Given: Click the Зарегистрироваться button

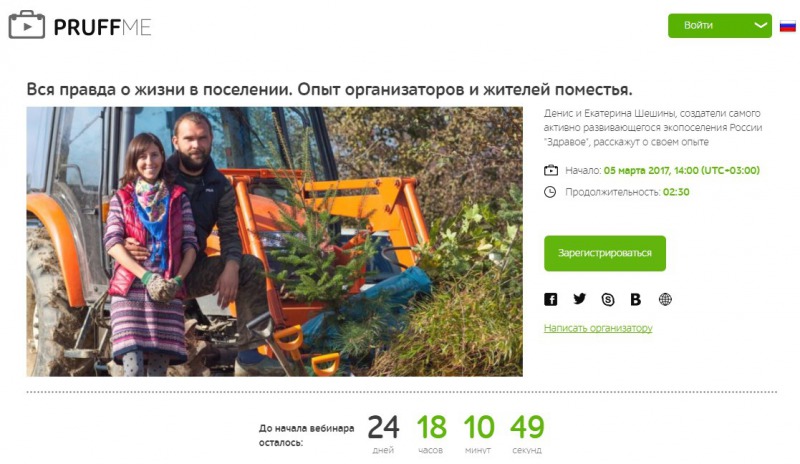Looking at the screenshot, I should [x=605, y=253].
